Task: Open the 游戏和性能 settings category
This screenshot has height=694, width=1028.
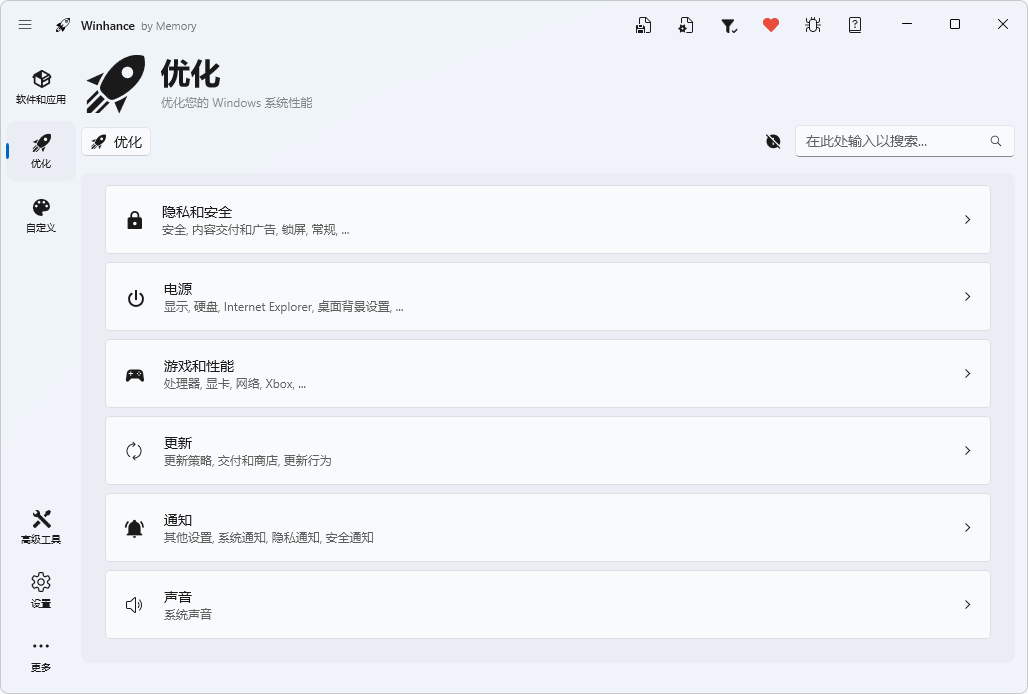Action: (548, 373)
